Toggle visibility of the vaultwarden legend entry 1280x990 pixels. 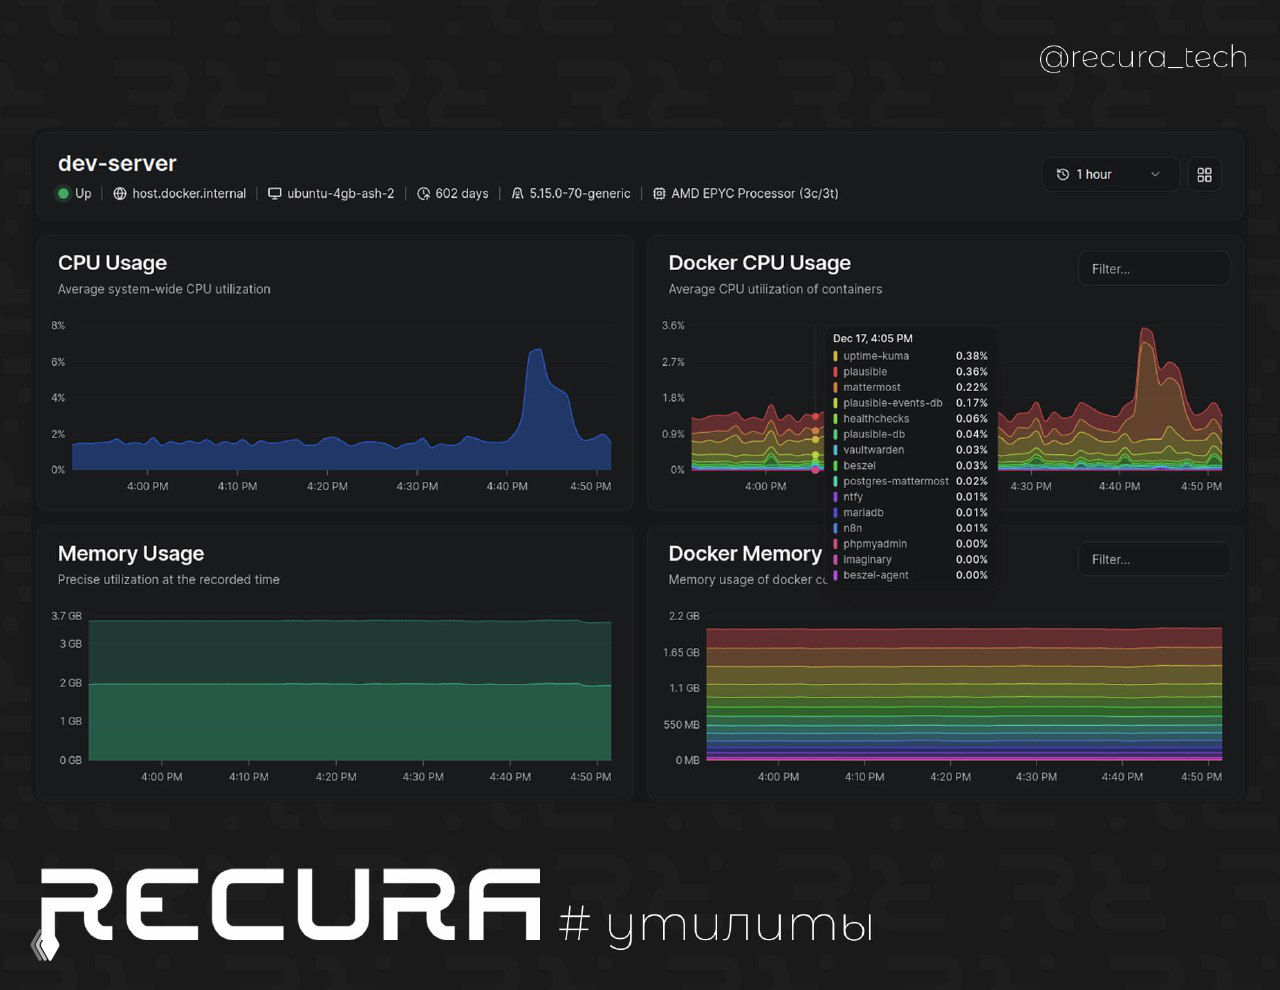click(875, 450)
